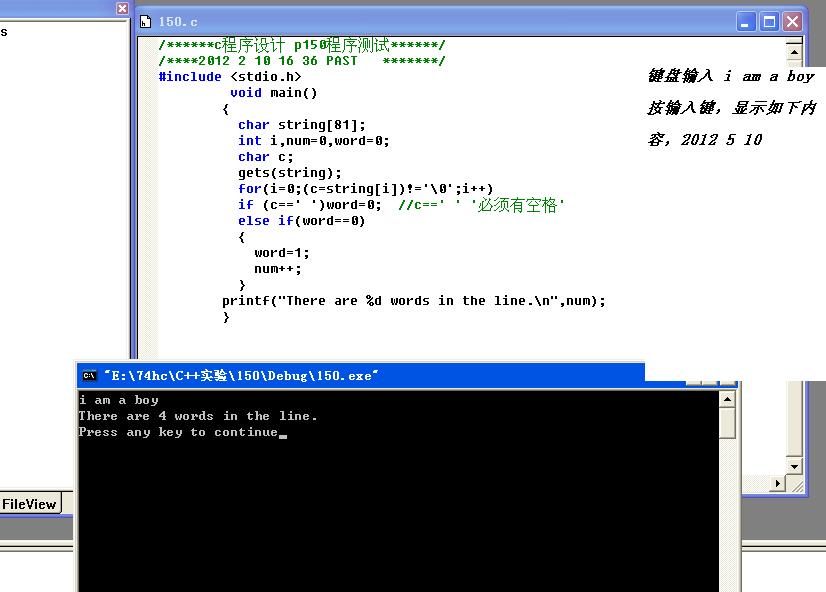Click the for loop statement line
The height and width of the screenshot is (592, 826).
click(366, 189)
